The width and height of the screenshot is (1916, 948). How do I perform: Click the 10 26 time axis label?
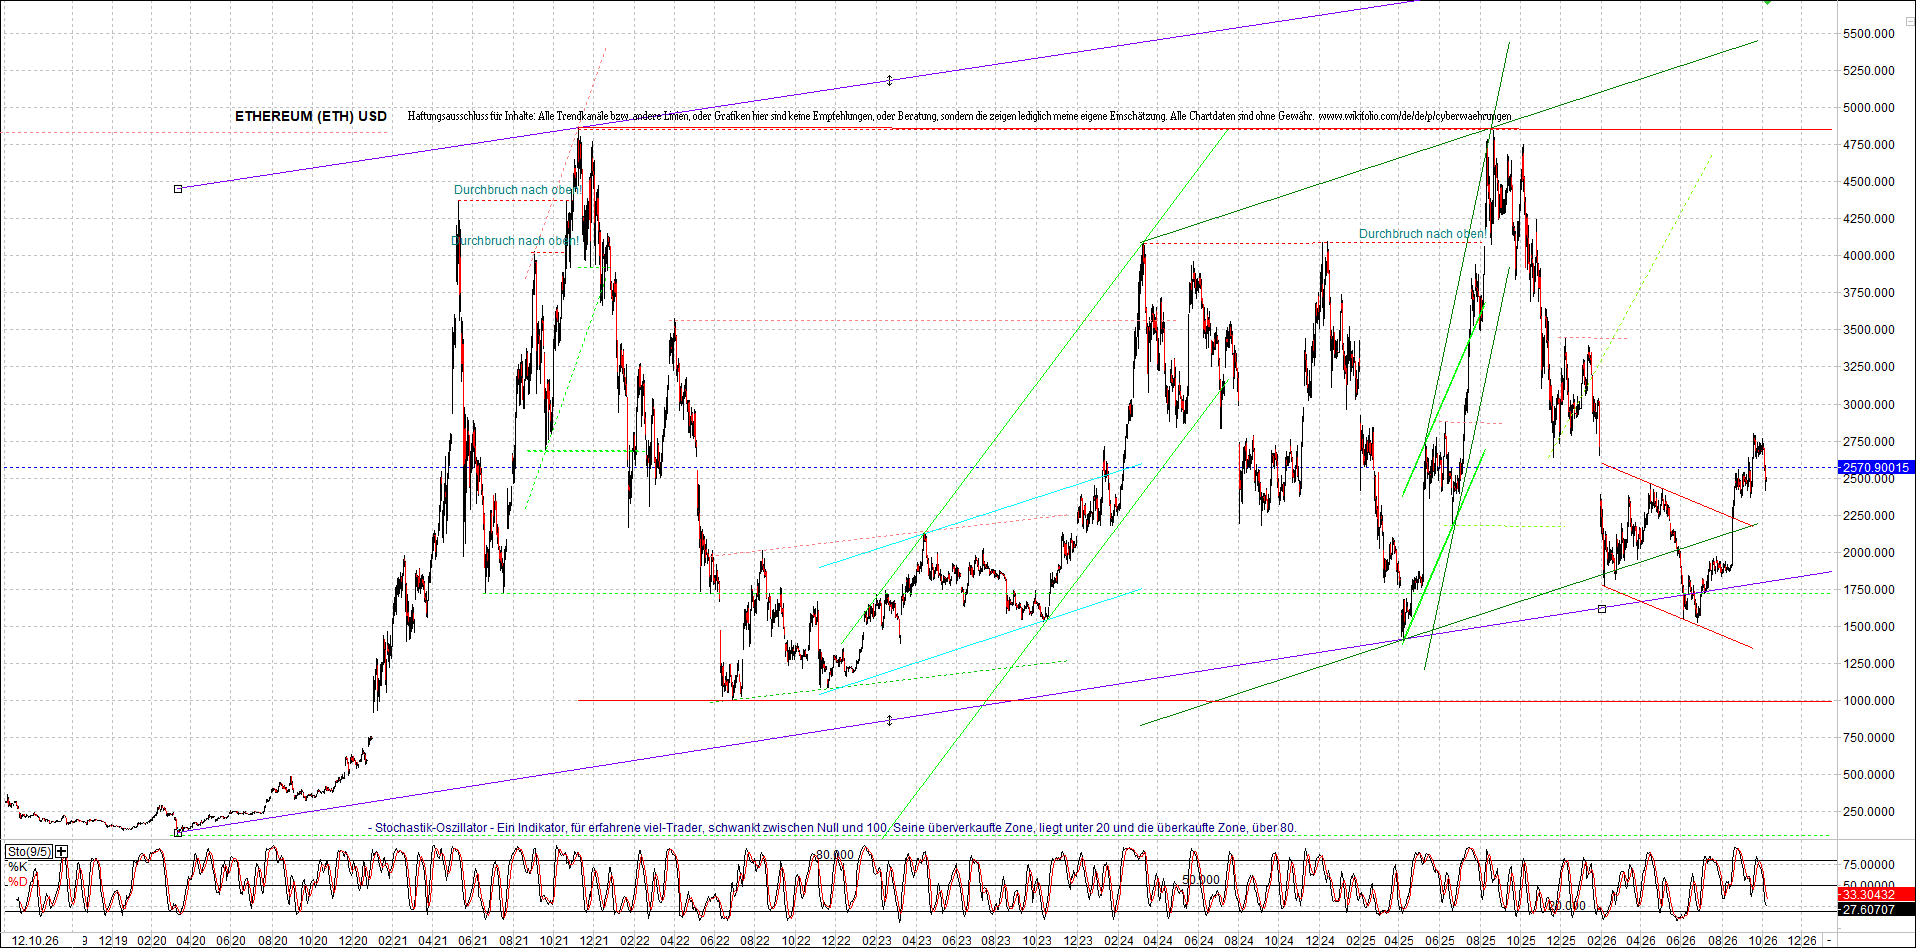tap(1762, 941)
